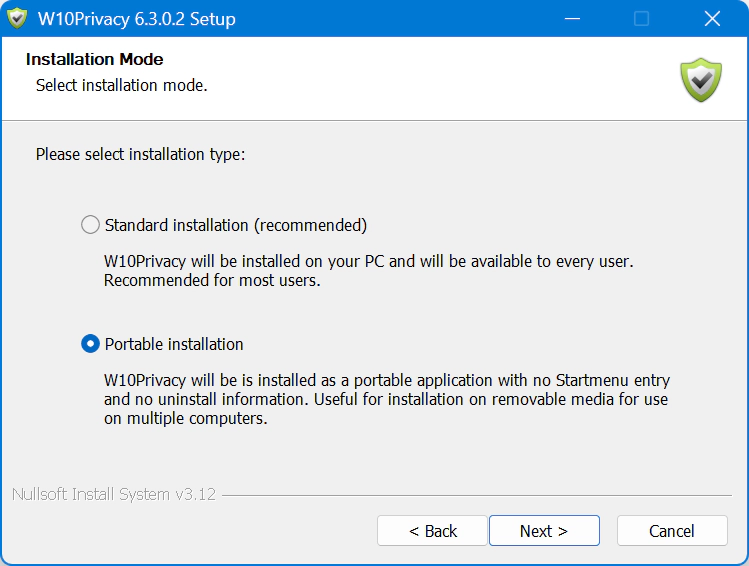Click the "Please select installation type:" label
Screen dimensions: 749x566
(x=140, y=154)
